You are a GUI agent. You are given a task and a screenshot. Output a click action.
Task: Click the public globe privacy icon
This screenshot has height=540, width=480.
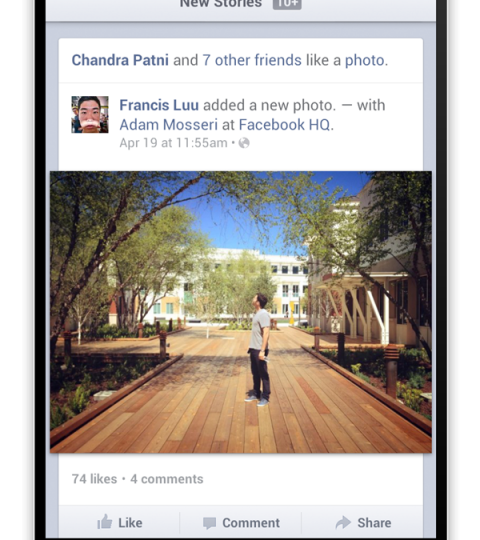pyautogui.click(x=244, y=143)
